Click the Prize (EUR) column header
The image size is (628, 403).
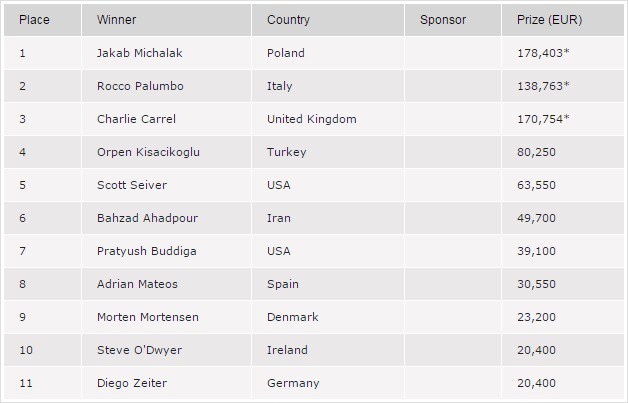click(x=549, y=20)
